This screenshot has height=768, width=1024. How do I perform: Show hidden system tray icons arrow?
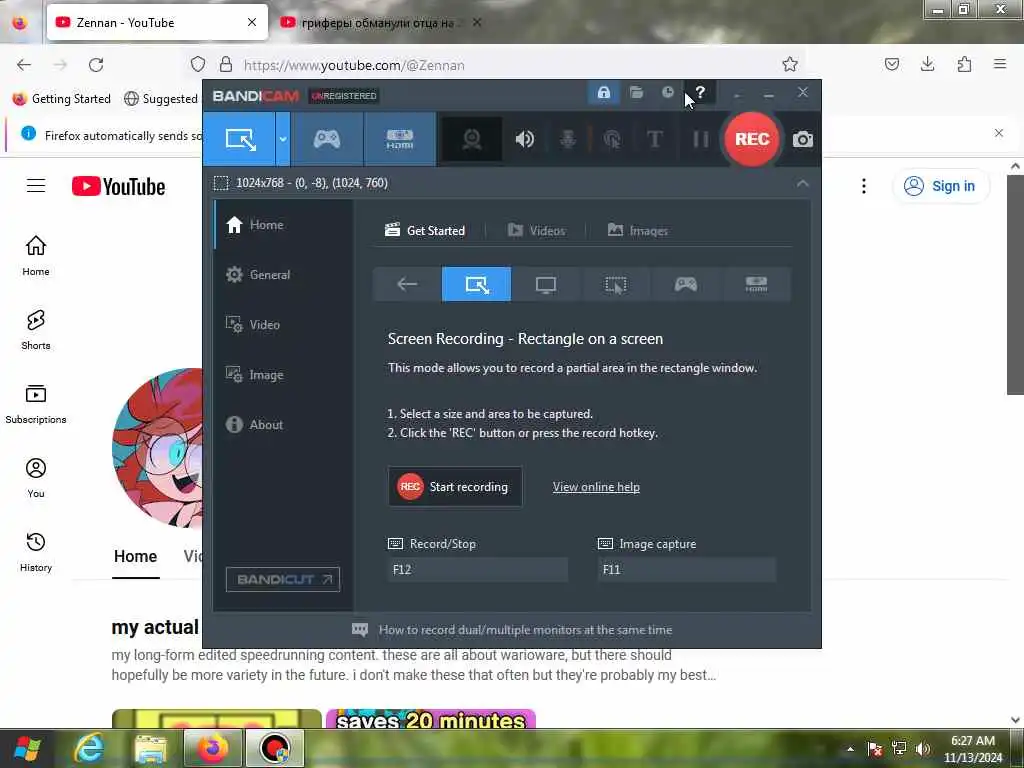pyautogui.click(x=850, y=749)
